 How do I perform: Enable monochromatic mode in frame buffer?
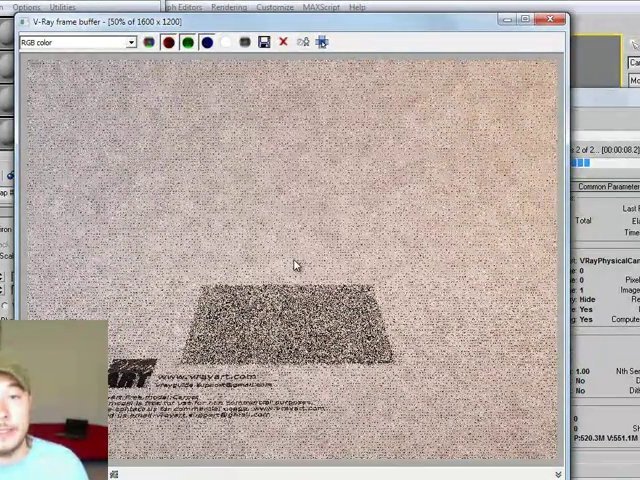(245, 42)
